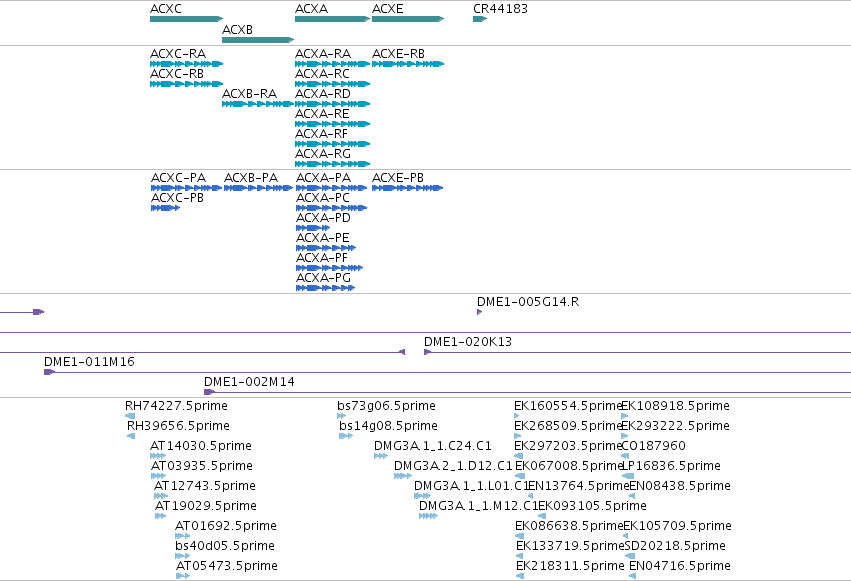Select transcript ACXE-RB

click(x=408, y=64)
